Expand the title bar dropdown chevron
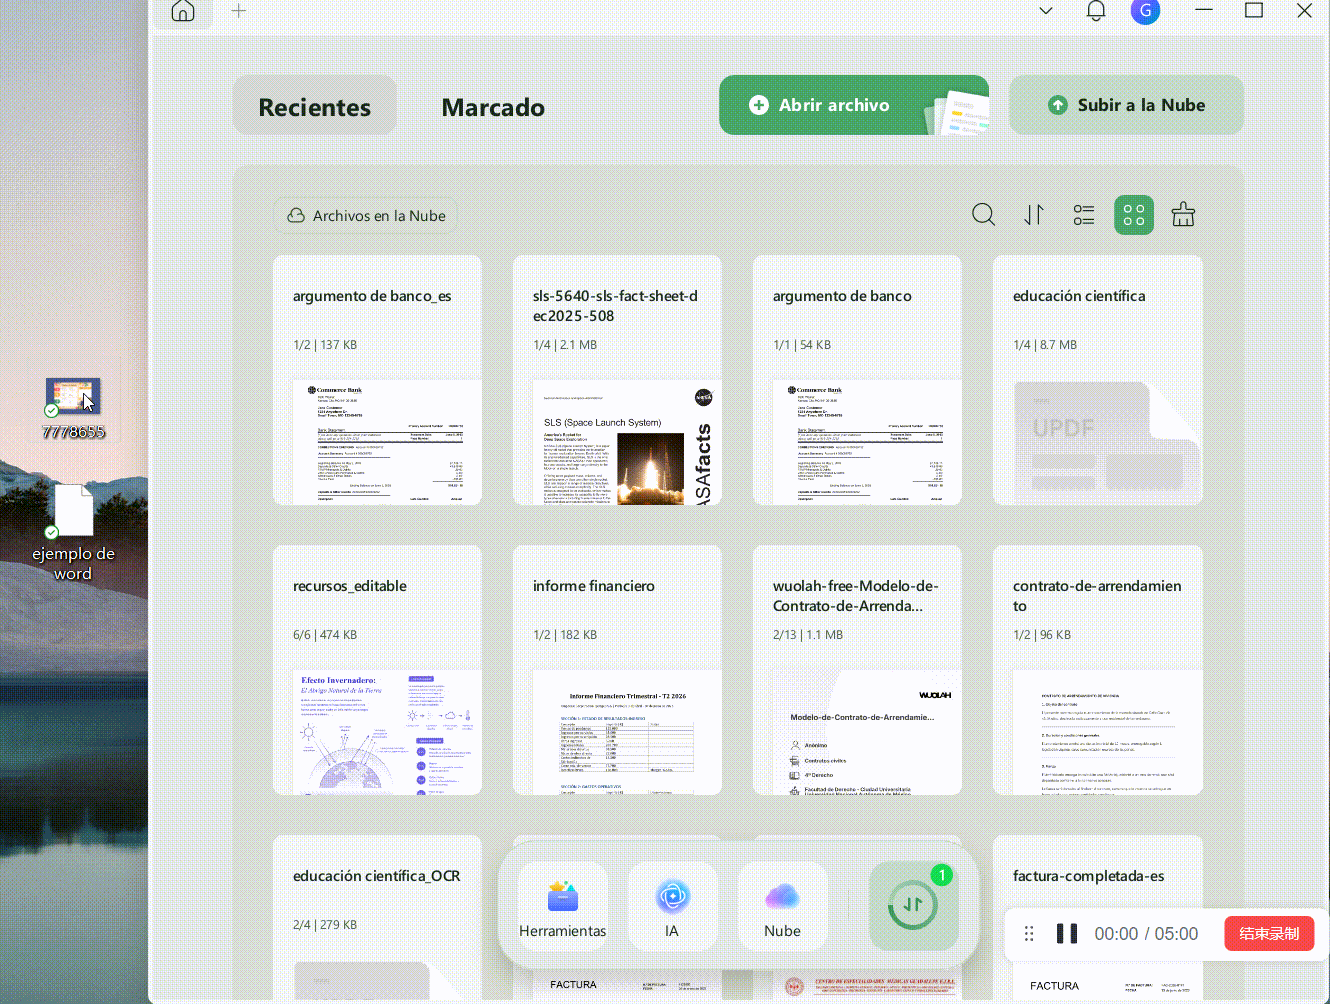 click(x=1046, y=11)
